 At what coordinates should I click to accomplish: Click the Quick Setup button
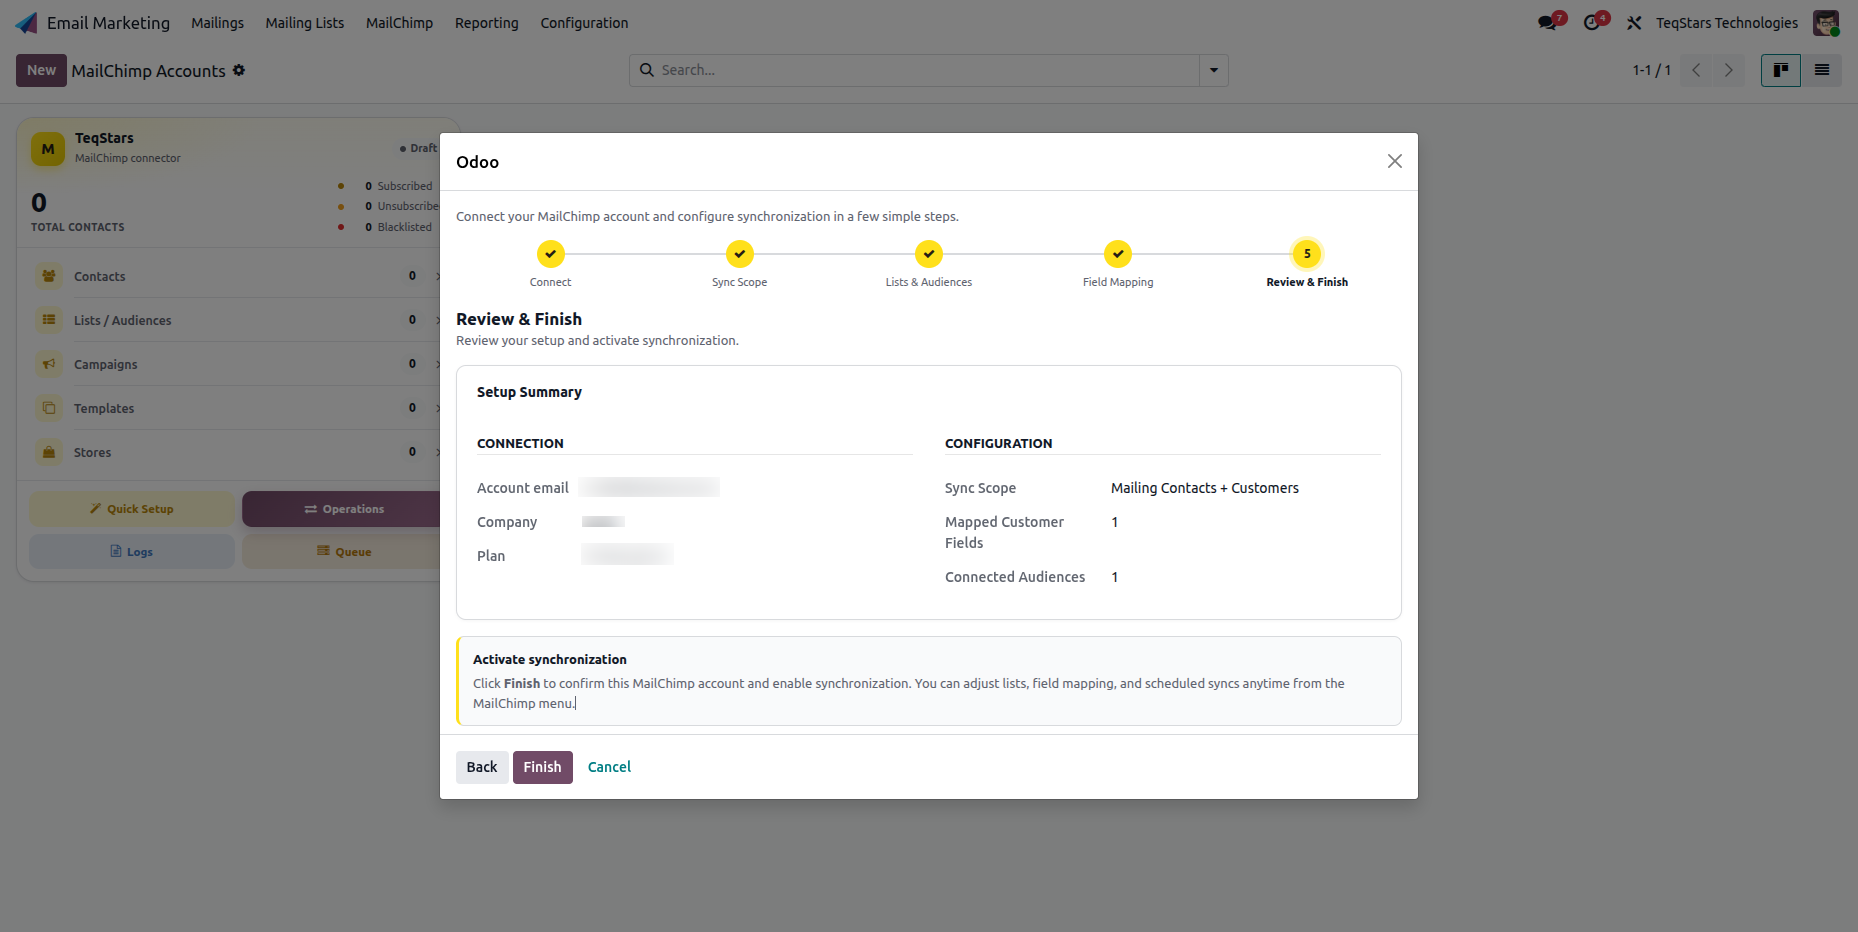coord(132,509)
